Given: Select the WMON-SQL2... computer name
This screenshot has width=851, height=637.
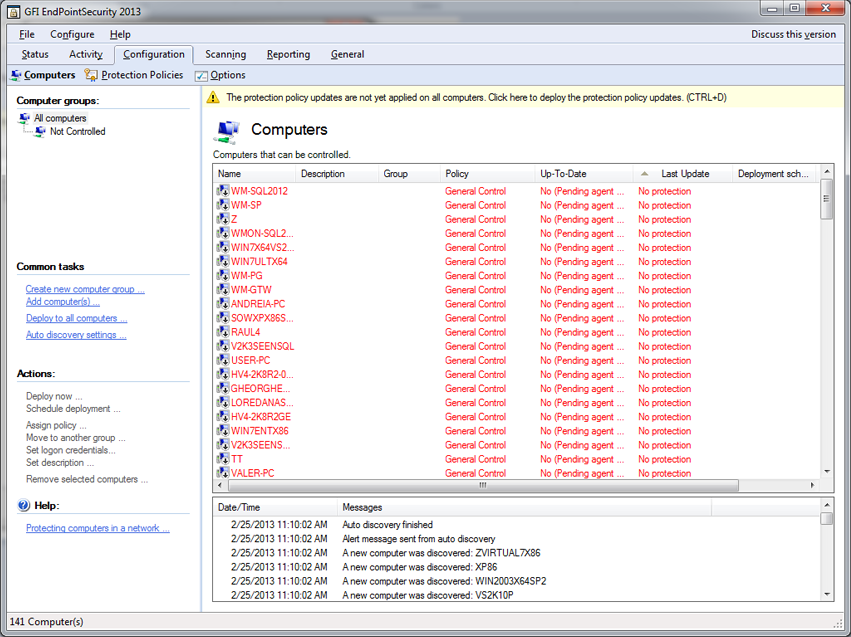Looking at the screenshot, I should [262, 233].
